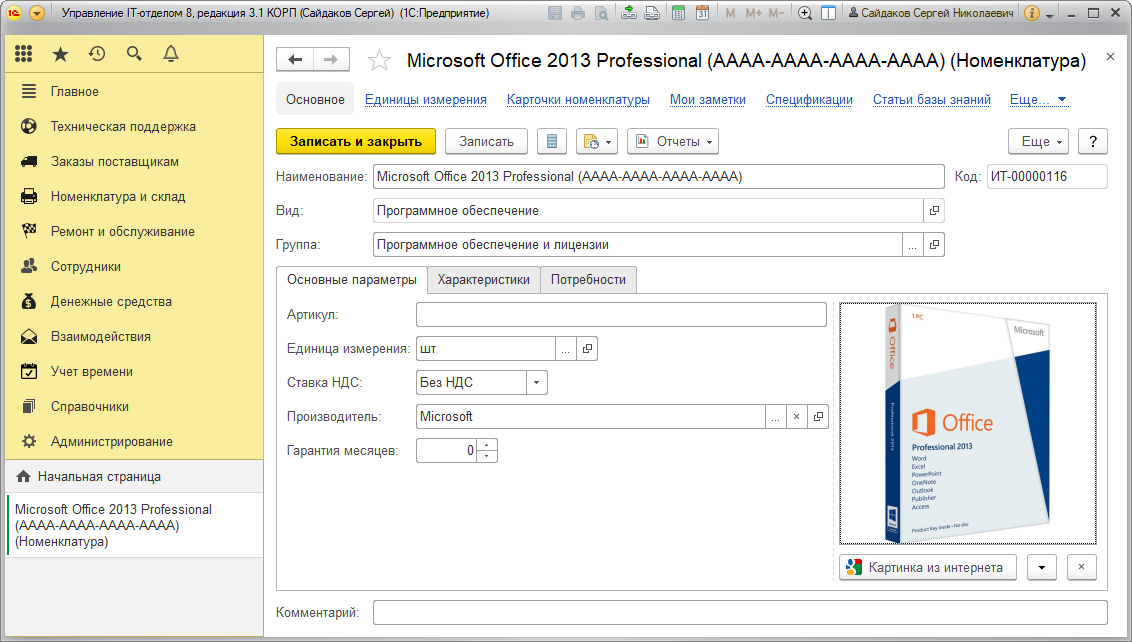Click the Единица измерения ellipsis button
The image size is (1132, 642).
click(x=565, y=349)
